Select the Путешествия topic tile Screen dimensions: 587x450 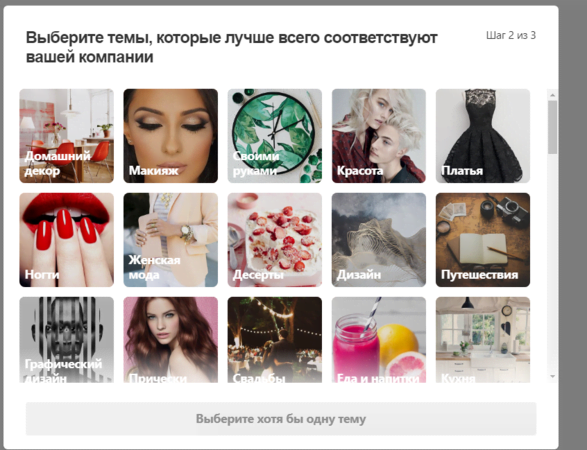[x=483, y=240]
